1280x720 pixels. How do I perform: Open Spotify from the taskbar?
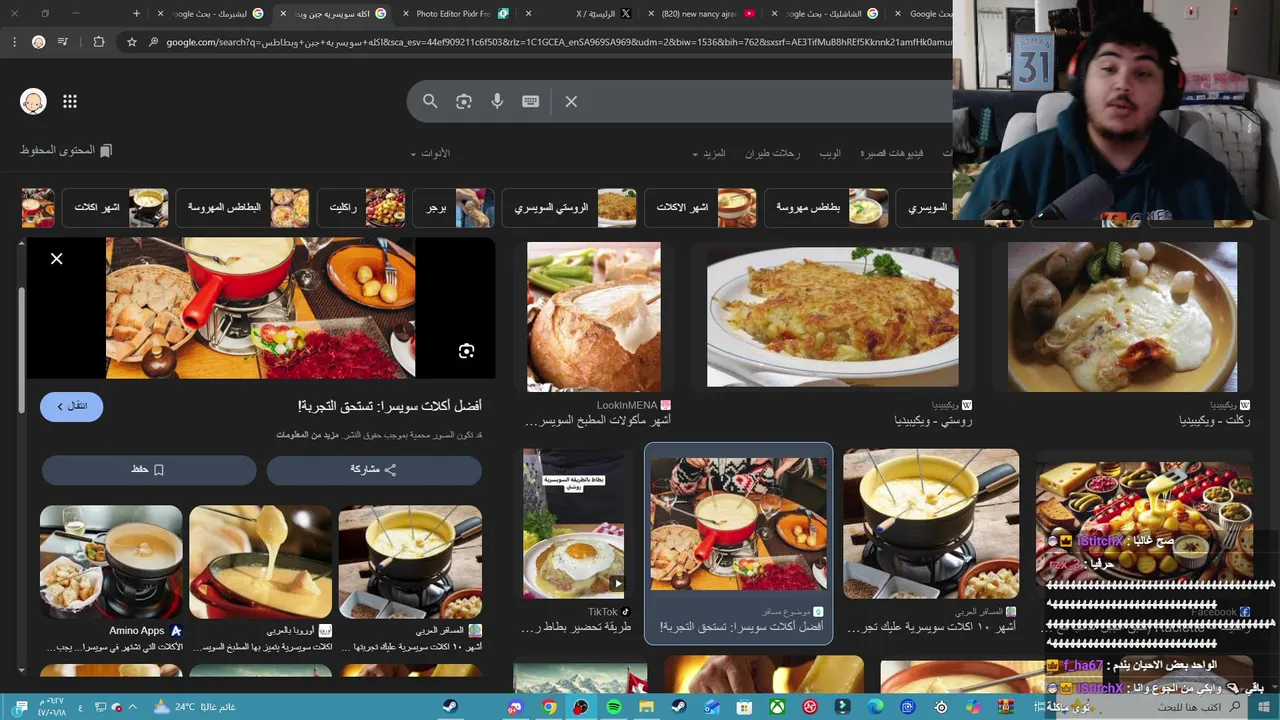coord(614,707)
